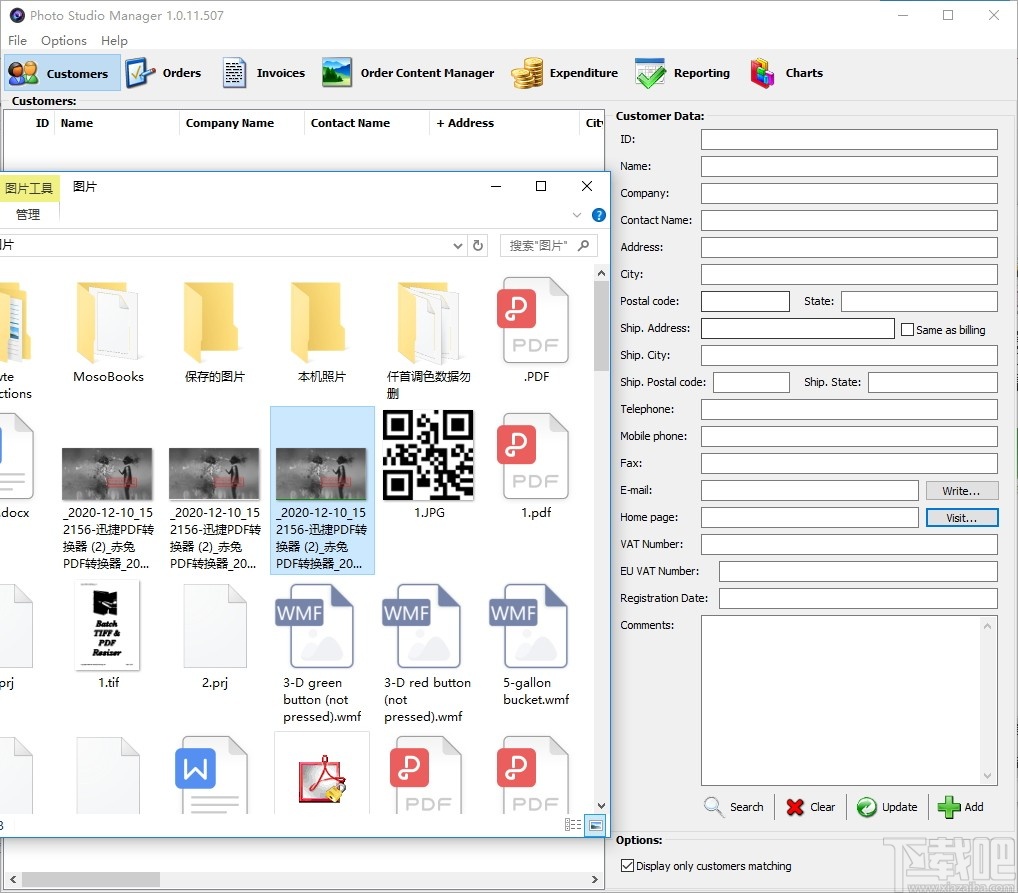Enable the Same as billing checkbox
Screen dimensions: 1018x893
tap(908, 329)
